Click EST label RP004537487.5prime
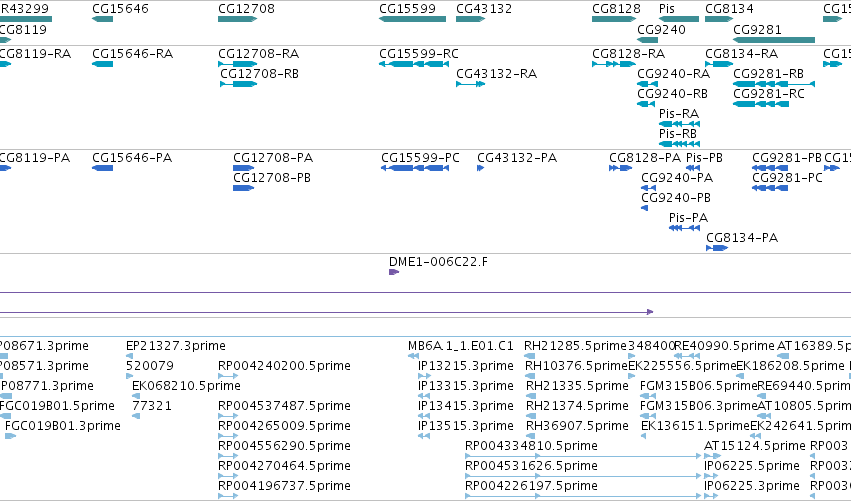 tap(284, 406)
